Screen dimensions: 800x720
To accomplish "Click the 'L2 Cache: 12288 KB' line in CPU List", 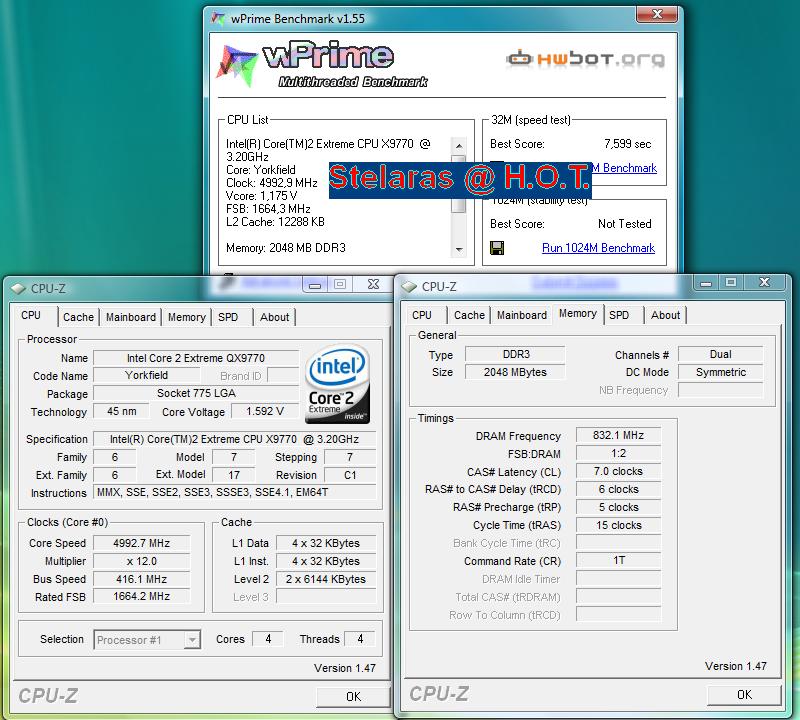I will [x=275, y=222].
